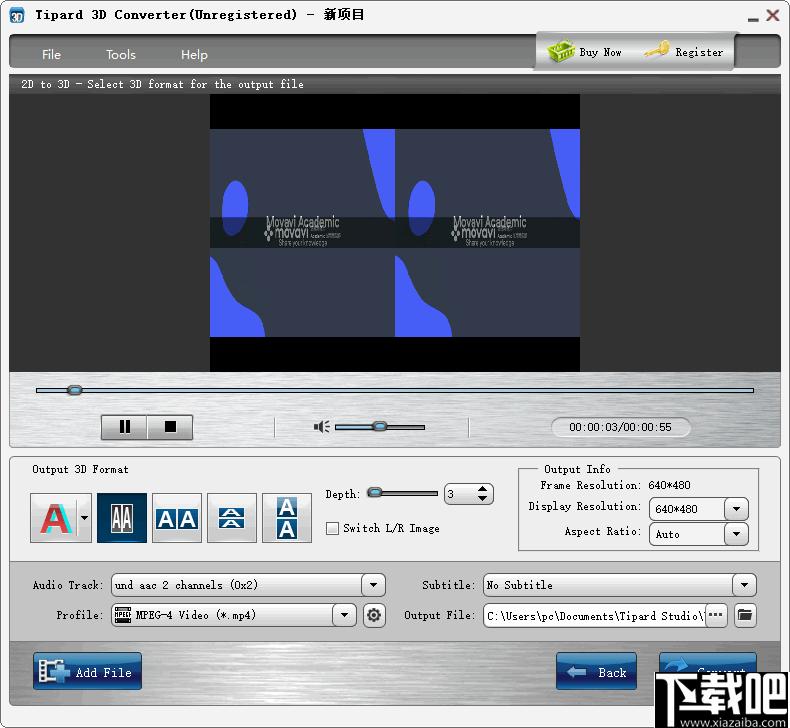Click Buy Now in the top bar
Viewport: 790px width, 728px height.
(585, 52)
